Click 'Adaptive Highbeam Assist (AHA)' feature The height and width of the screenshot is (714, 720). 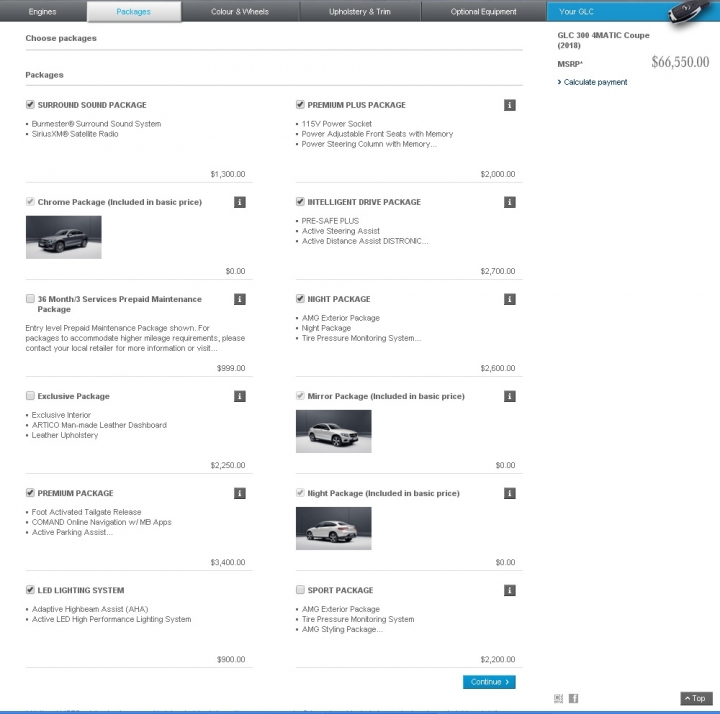click(90, 609)
